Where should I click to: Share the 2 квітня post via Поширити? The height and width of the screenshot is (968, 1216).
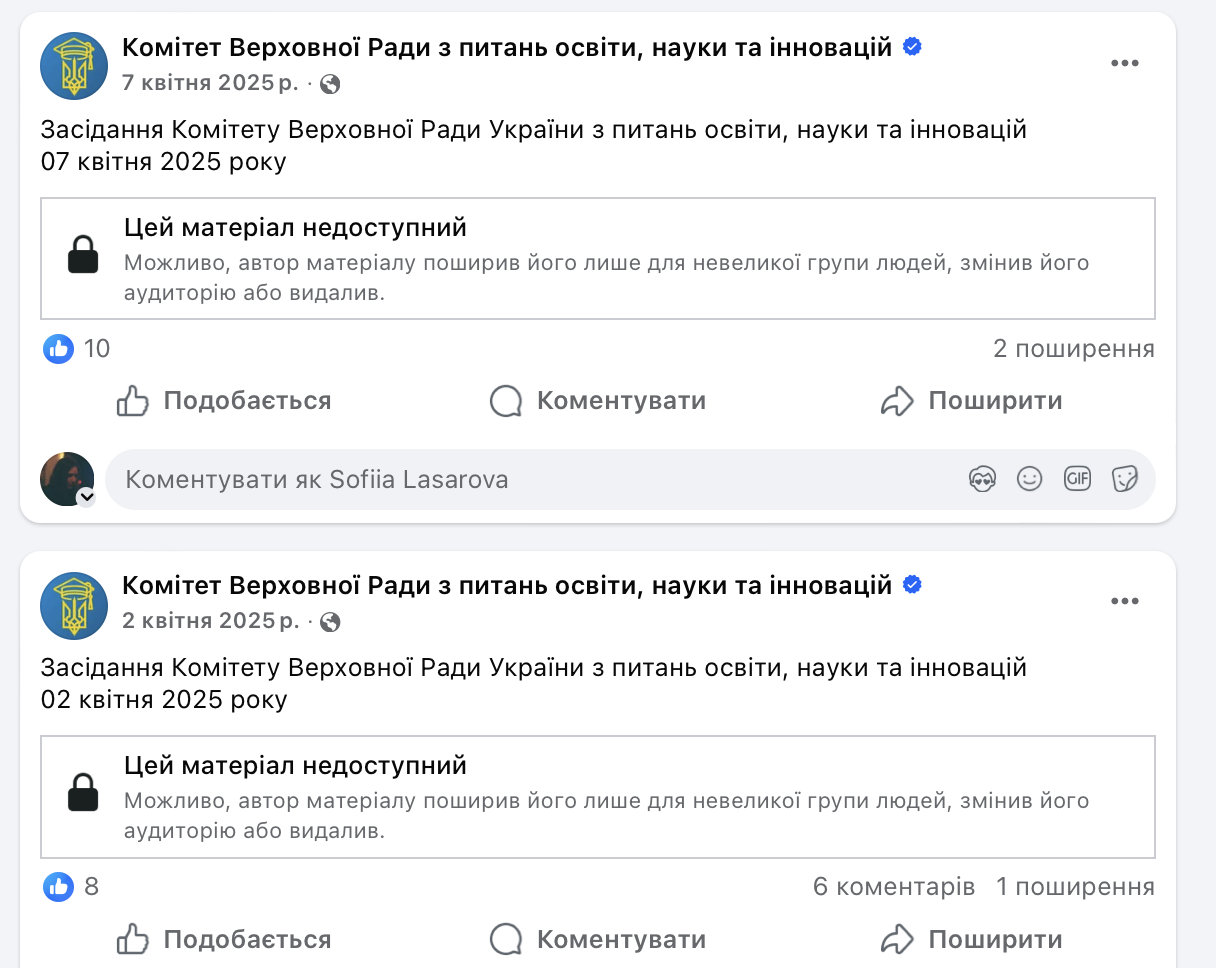(971, 940)
